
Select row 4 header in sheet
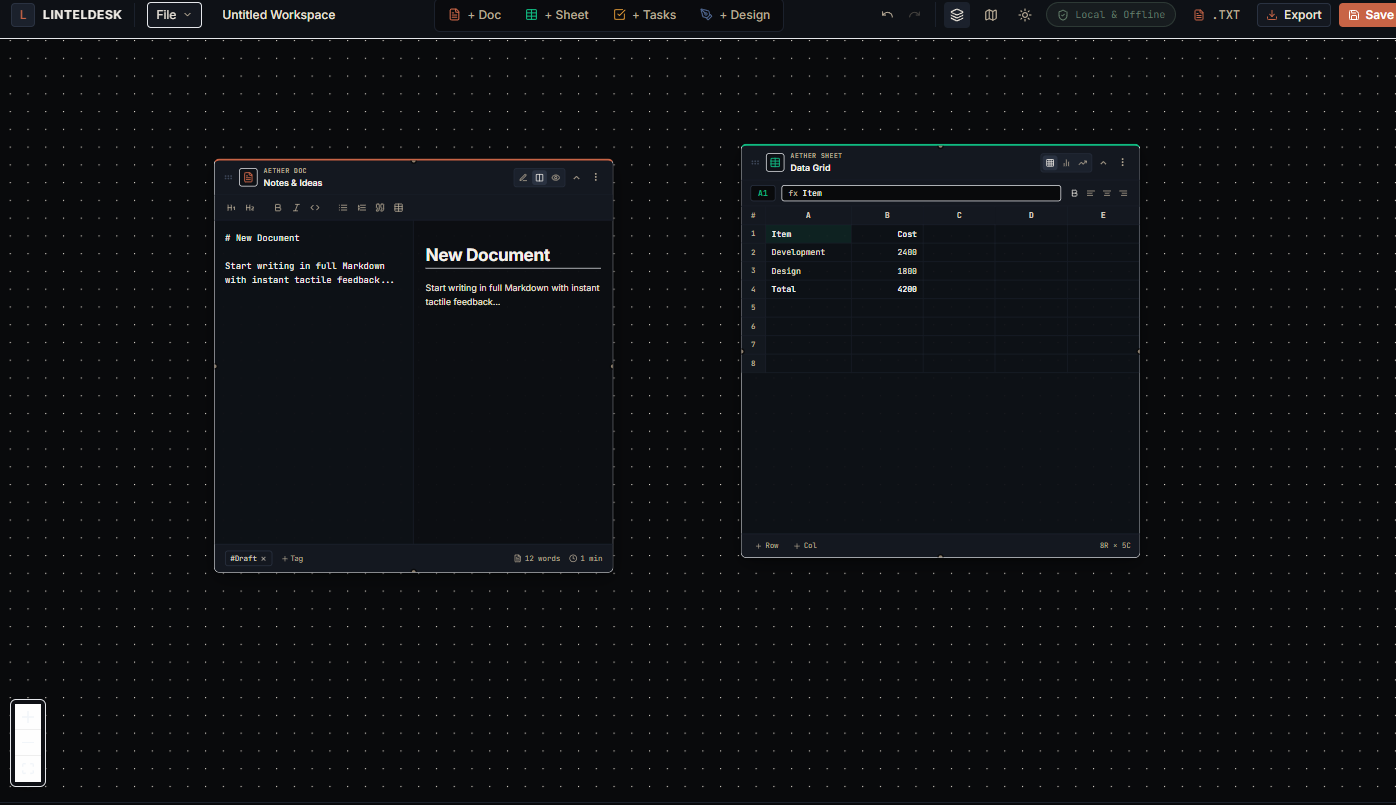pyautogui.click(x=753, y=289)
